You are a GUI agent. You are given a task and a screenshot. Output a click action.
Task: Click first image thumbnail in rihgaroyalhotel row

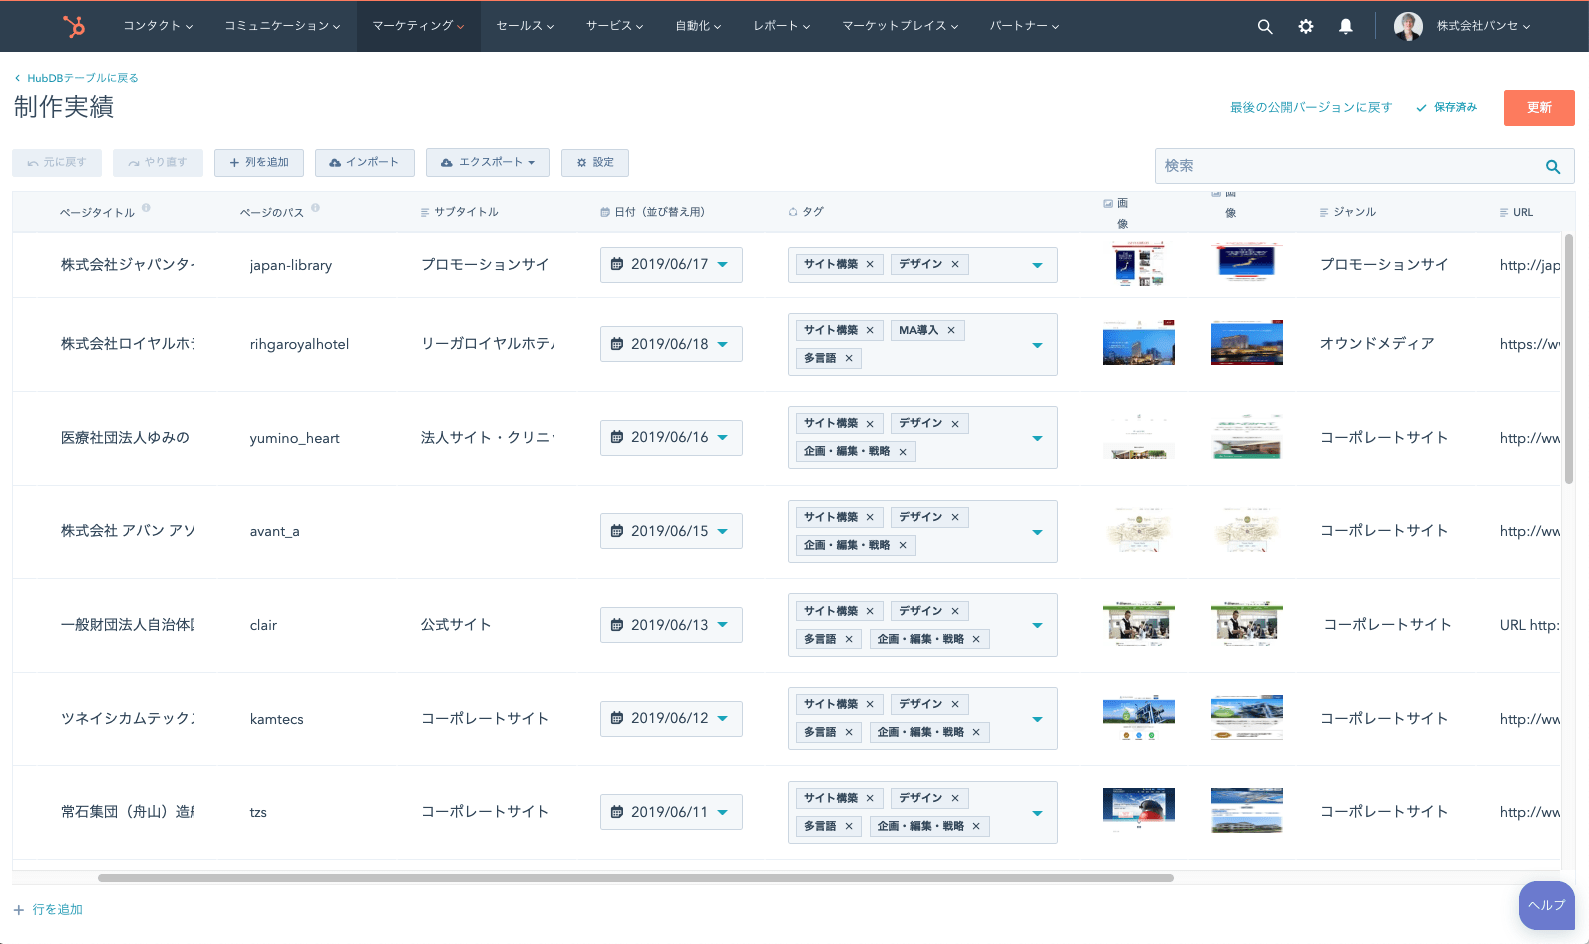(x=1138, y=343)
